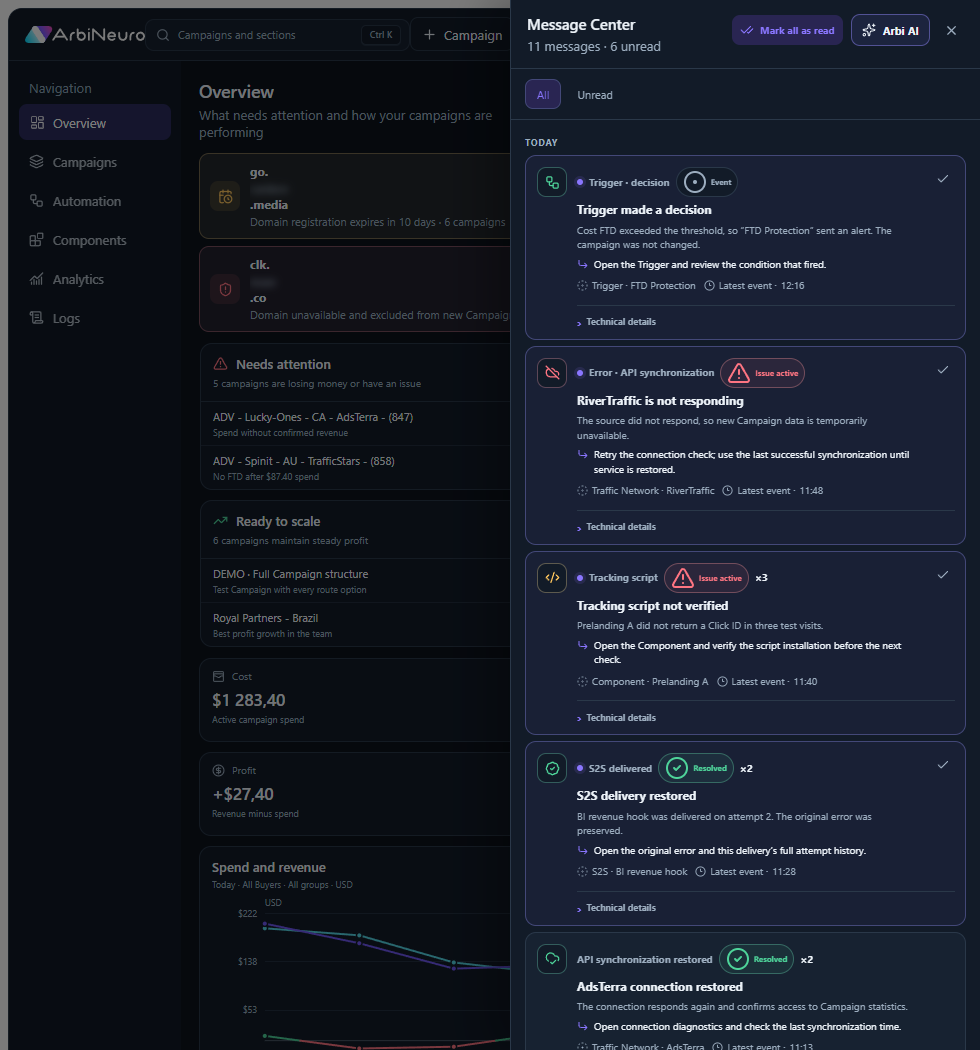Viewport: 980px width, 1050px height.
Task: Mark Tracking script not verified as read
Action: point(942,575)
